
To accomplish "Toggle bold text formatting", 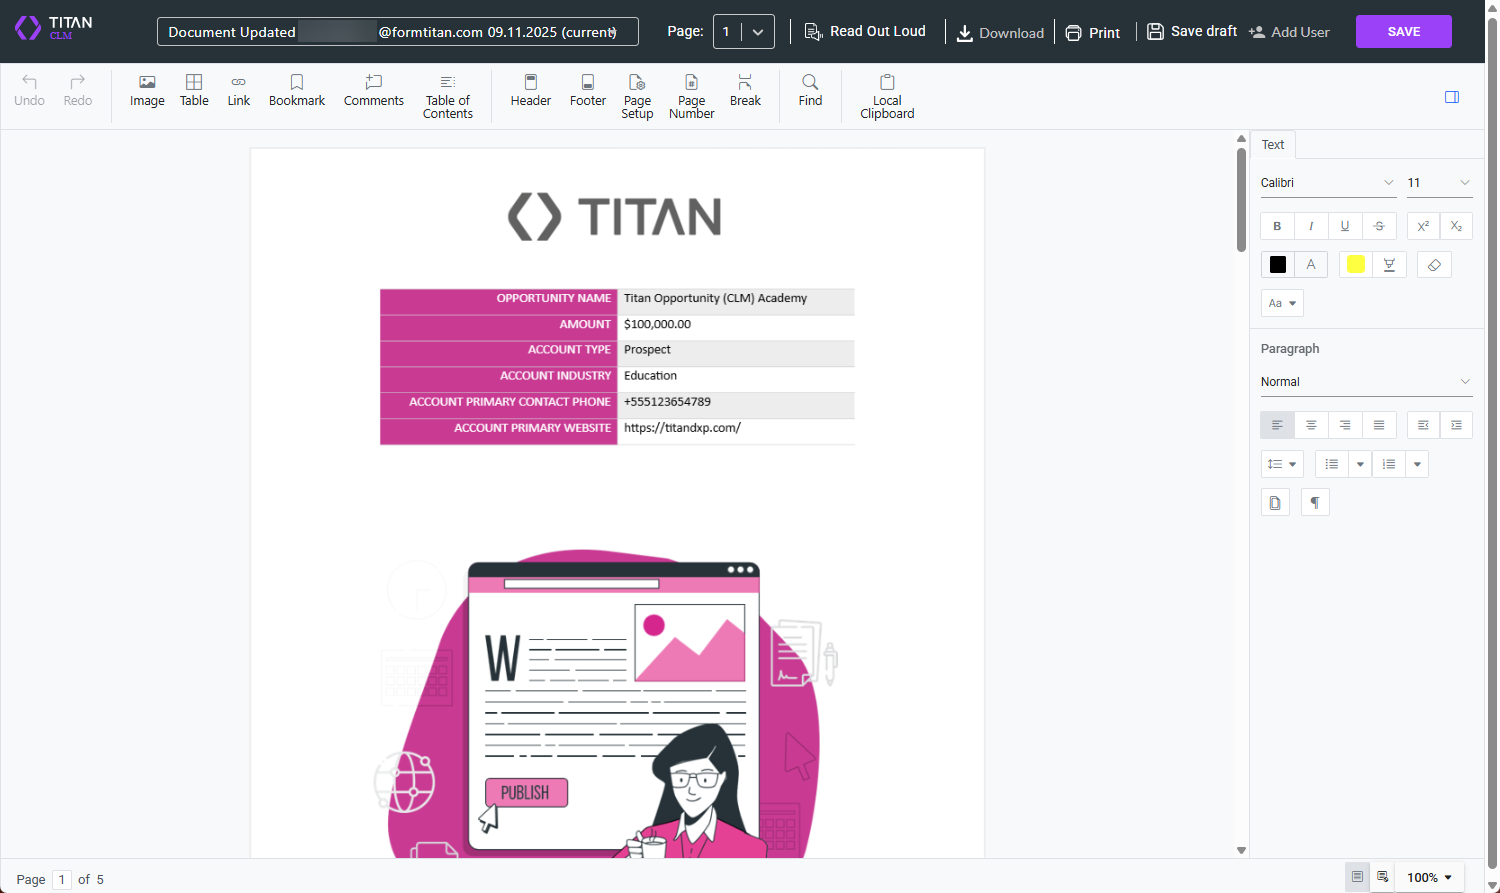I will pyautogui.click(x=1277, y=225).
